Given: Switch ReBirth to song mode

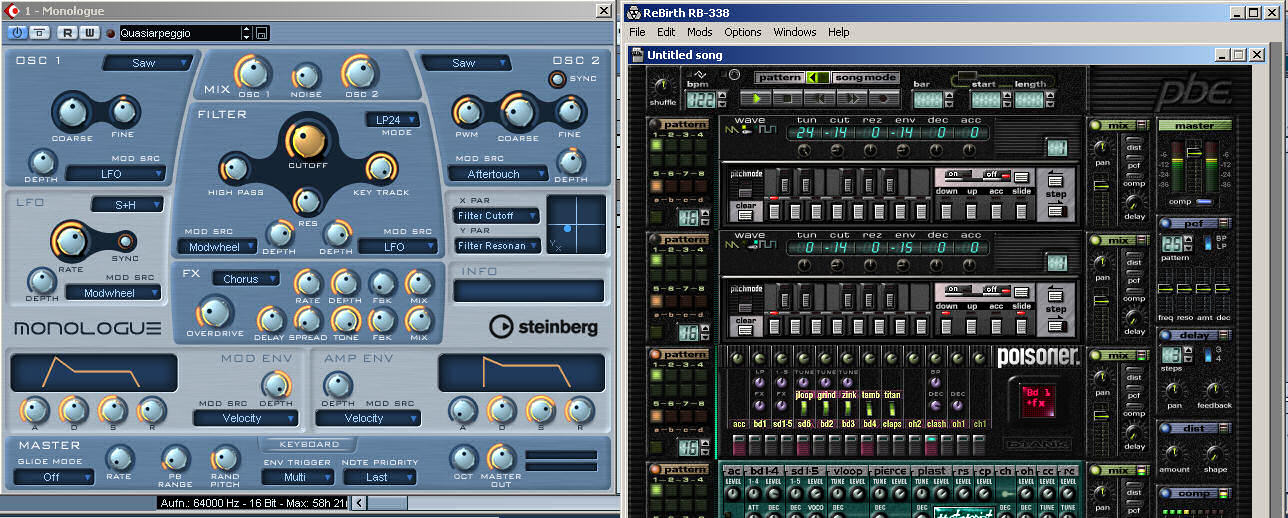Looking at the screenshot, I should [x=865, y=77].
